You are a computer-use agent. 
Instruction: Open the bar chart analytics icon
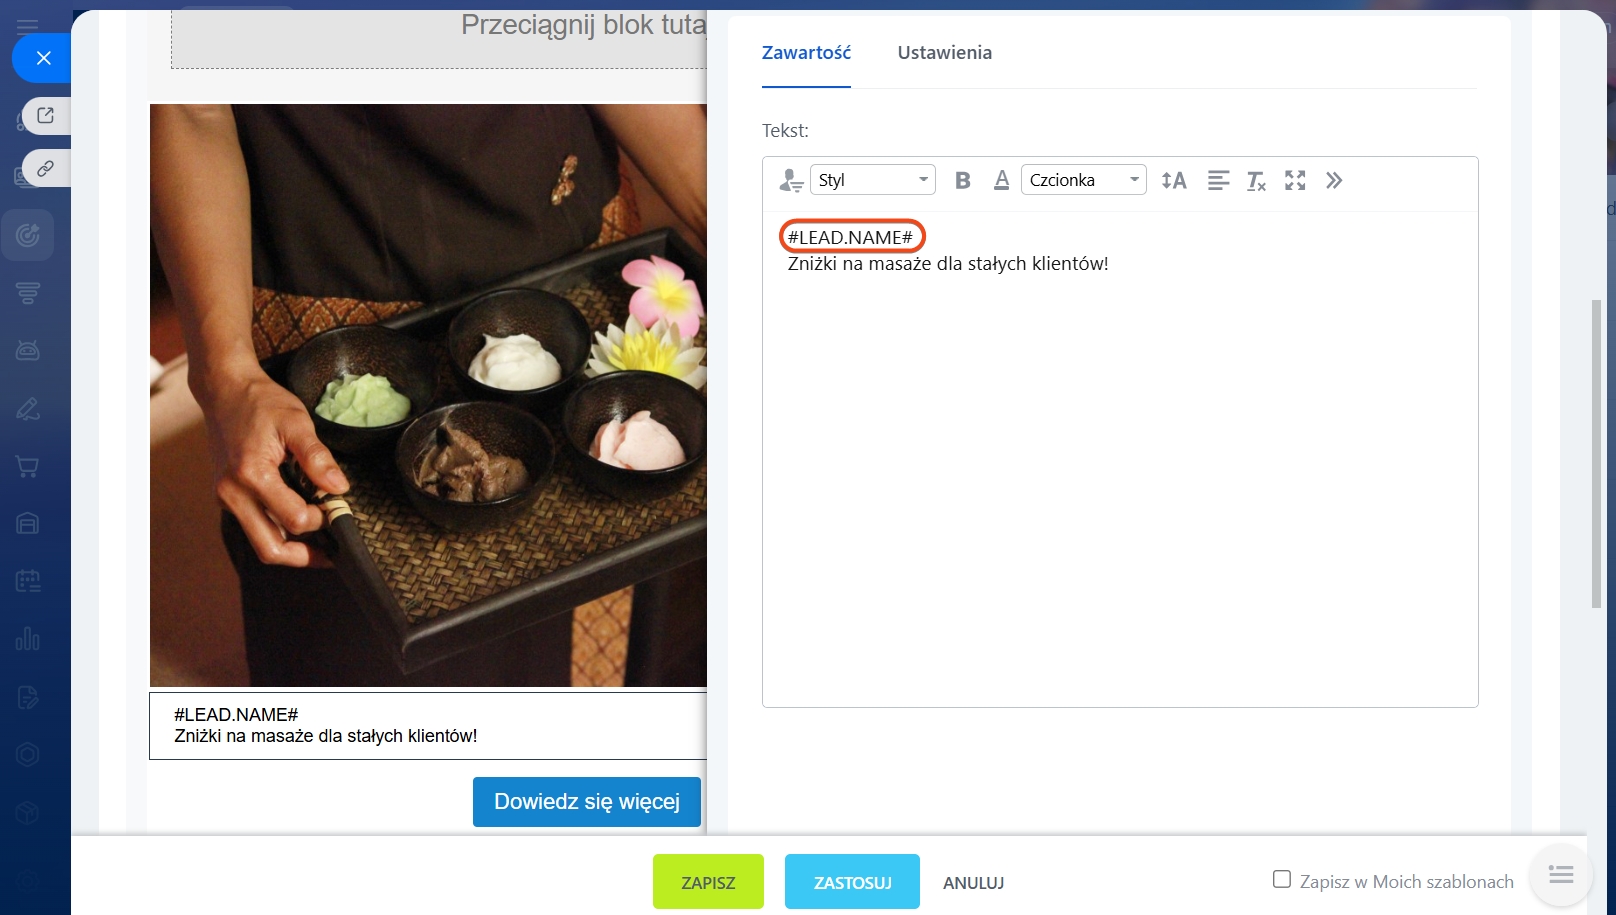(28, 638)
